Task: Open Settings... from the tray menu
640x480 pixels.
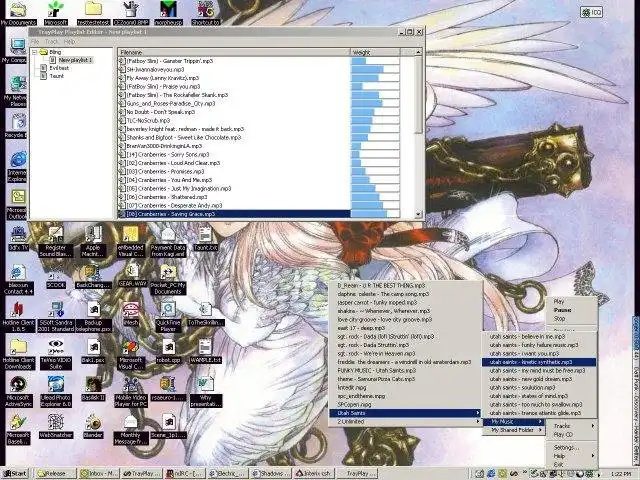Action: (x=572, y=447)
